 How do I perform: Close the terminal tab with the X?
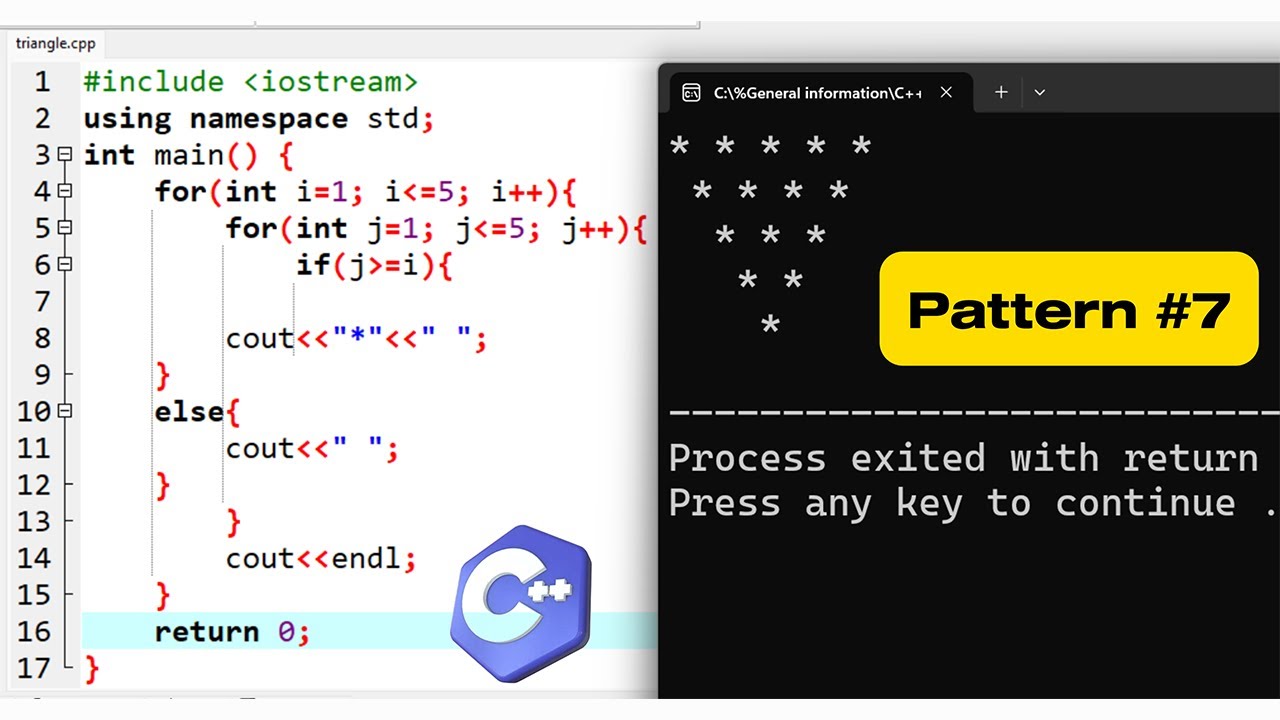pos(946,92)
